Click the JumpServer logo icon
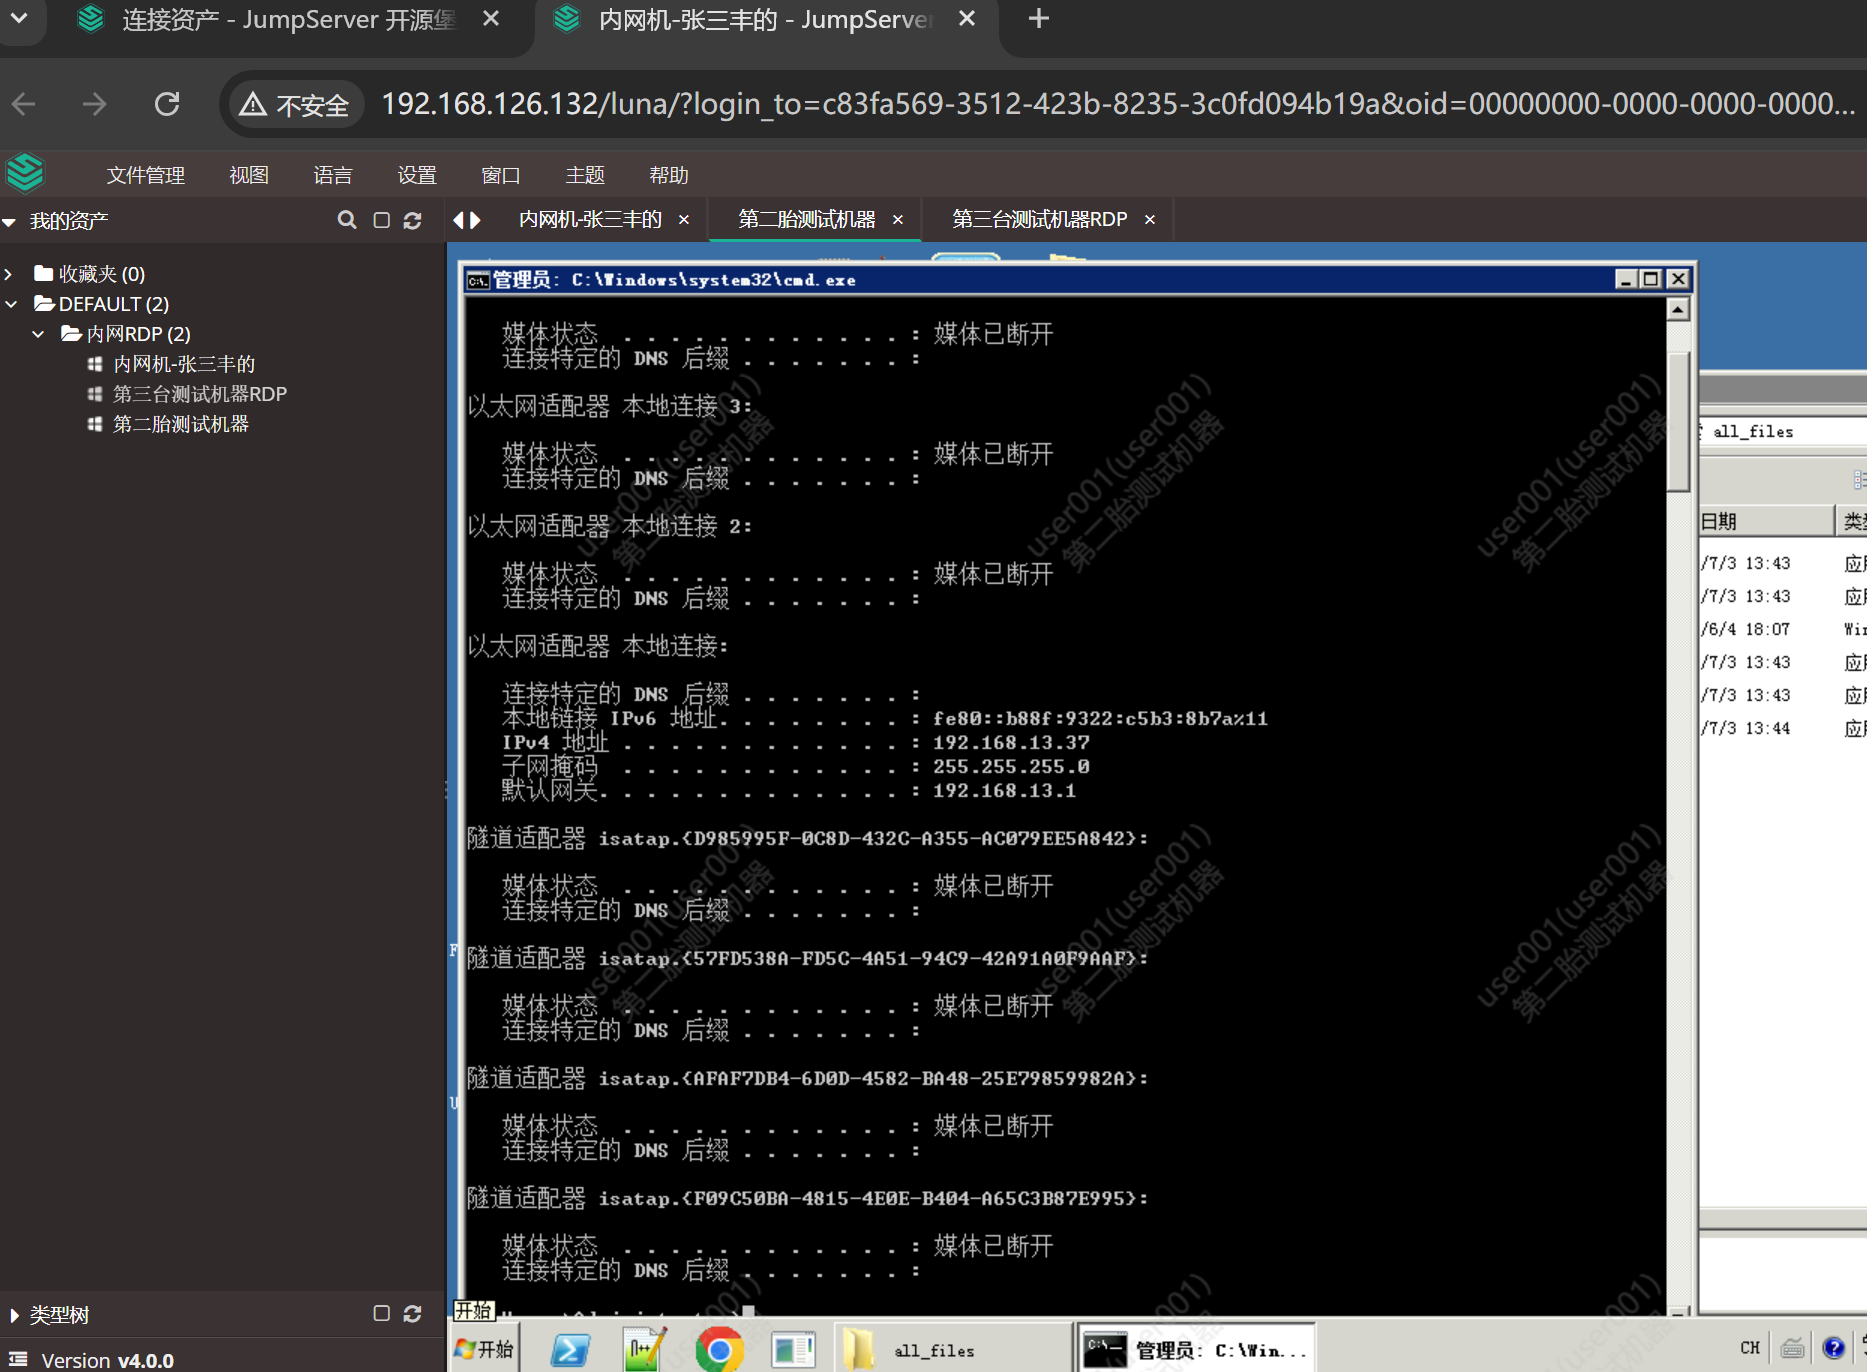Viewport: 1867px width, 1372px height. click(x=26, y=174)
